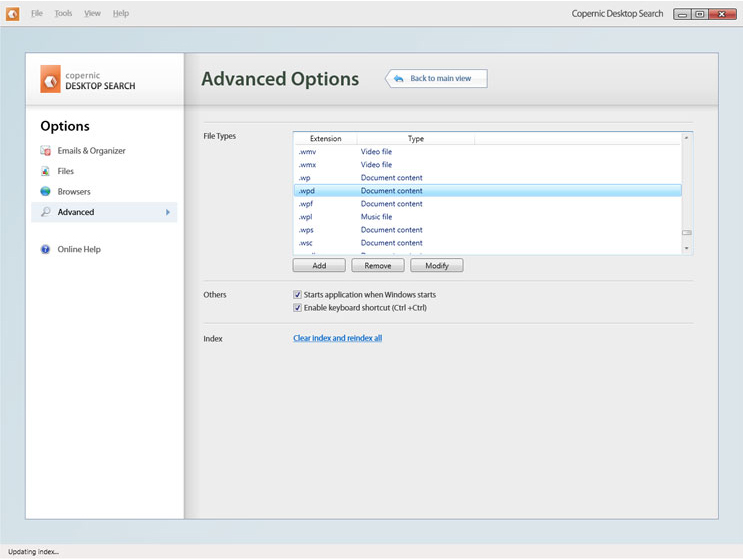The width and height of the screenshot is (743, 559).
Task: Select the .wpd extension row
Action: pyautogui.click(x=488, y=191)
